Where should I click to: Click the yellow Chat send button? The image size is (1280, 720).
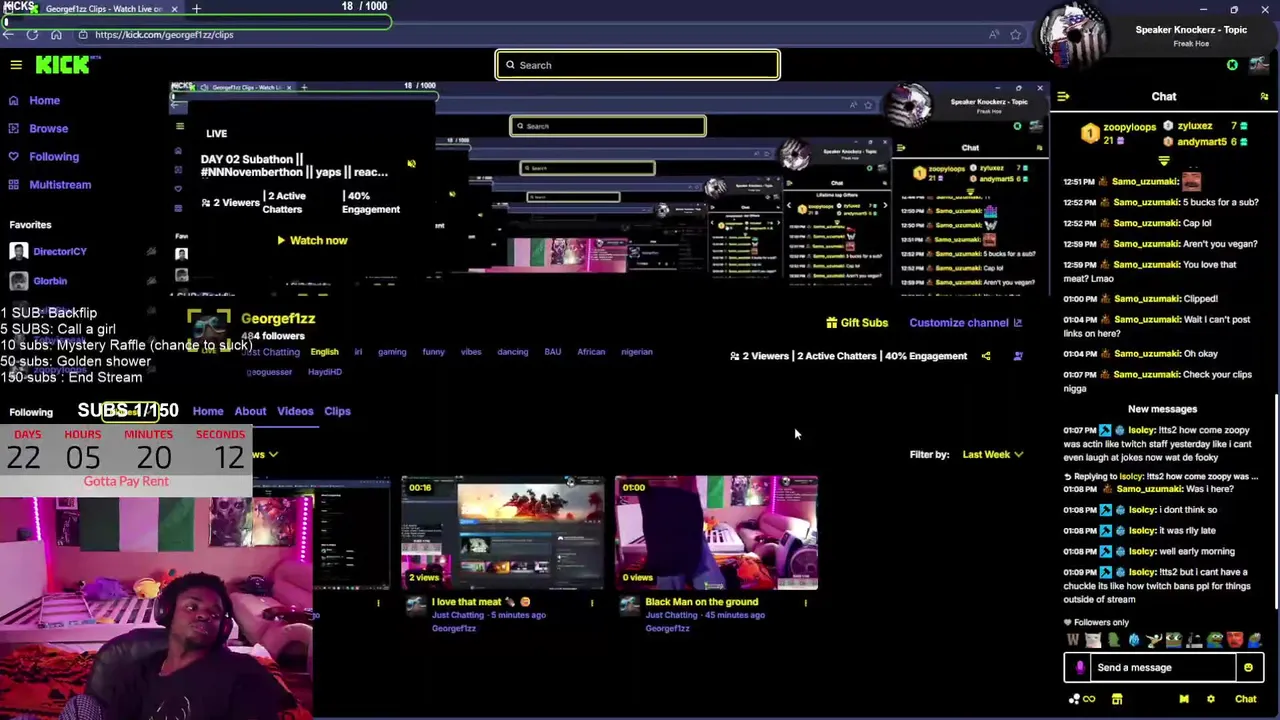(x=1245, y=699)
